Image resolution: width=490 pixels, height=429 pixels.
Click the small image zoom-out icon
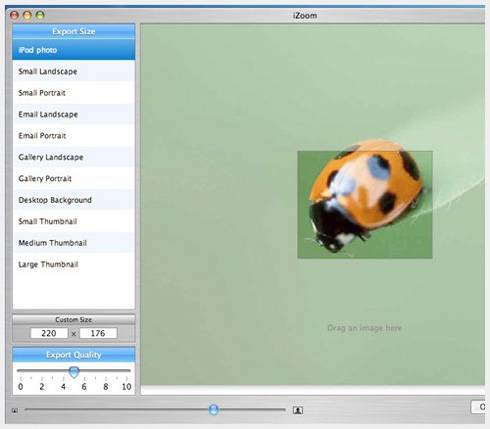coord(15,410)
